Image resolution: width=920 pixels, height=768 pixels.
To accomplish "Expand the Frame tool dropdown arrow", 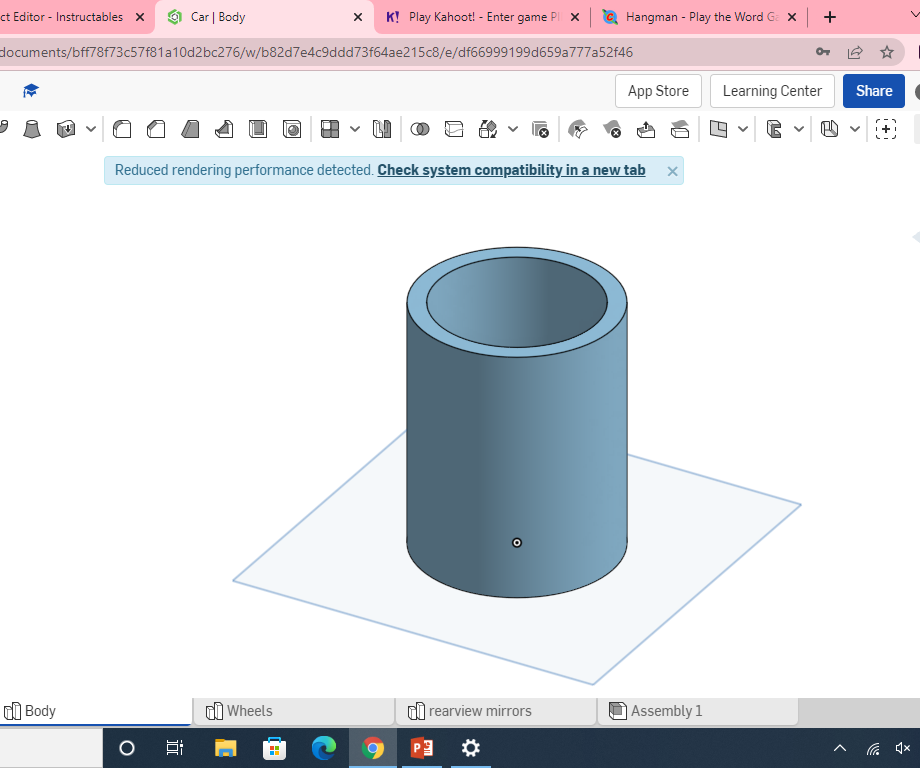I will (799, 129).
